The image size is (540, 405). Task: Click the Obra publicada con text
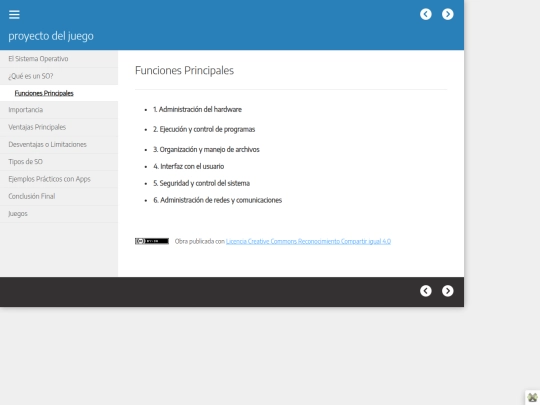click(x=199, y=241)
